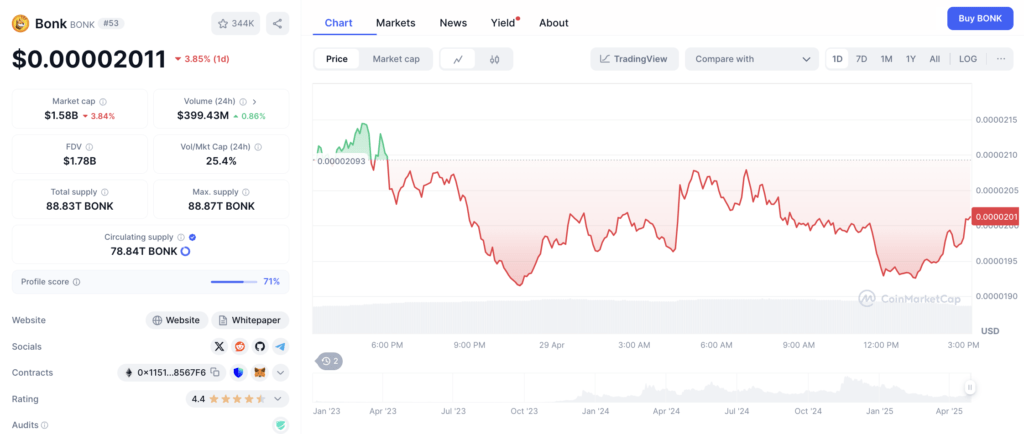The height and width of the screenshot is (434, 1024).
Task: Click the contract address 0x1151...8567F6
Action: 171,373
